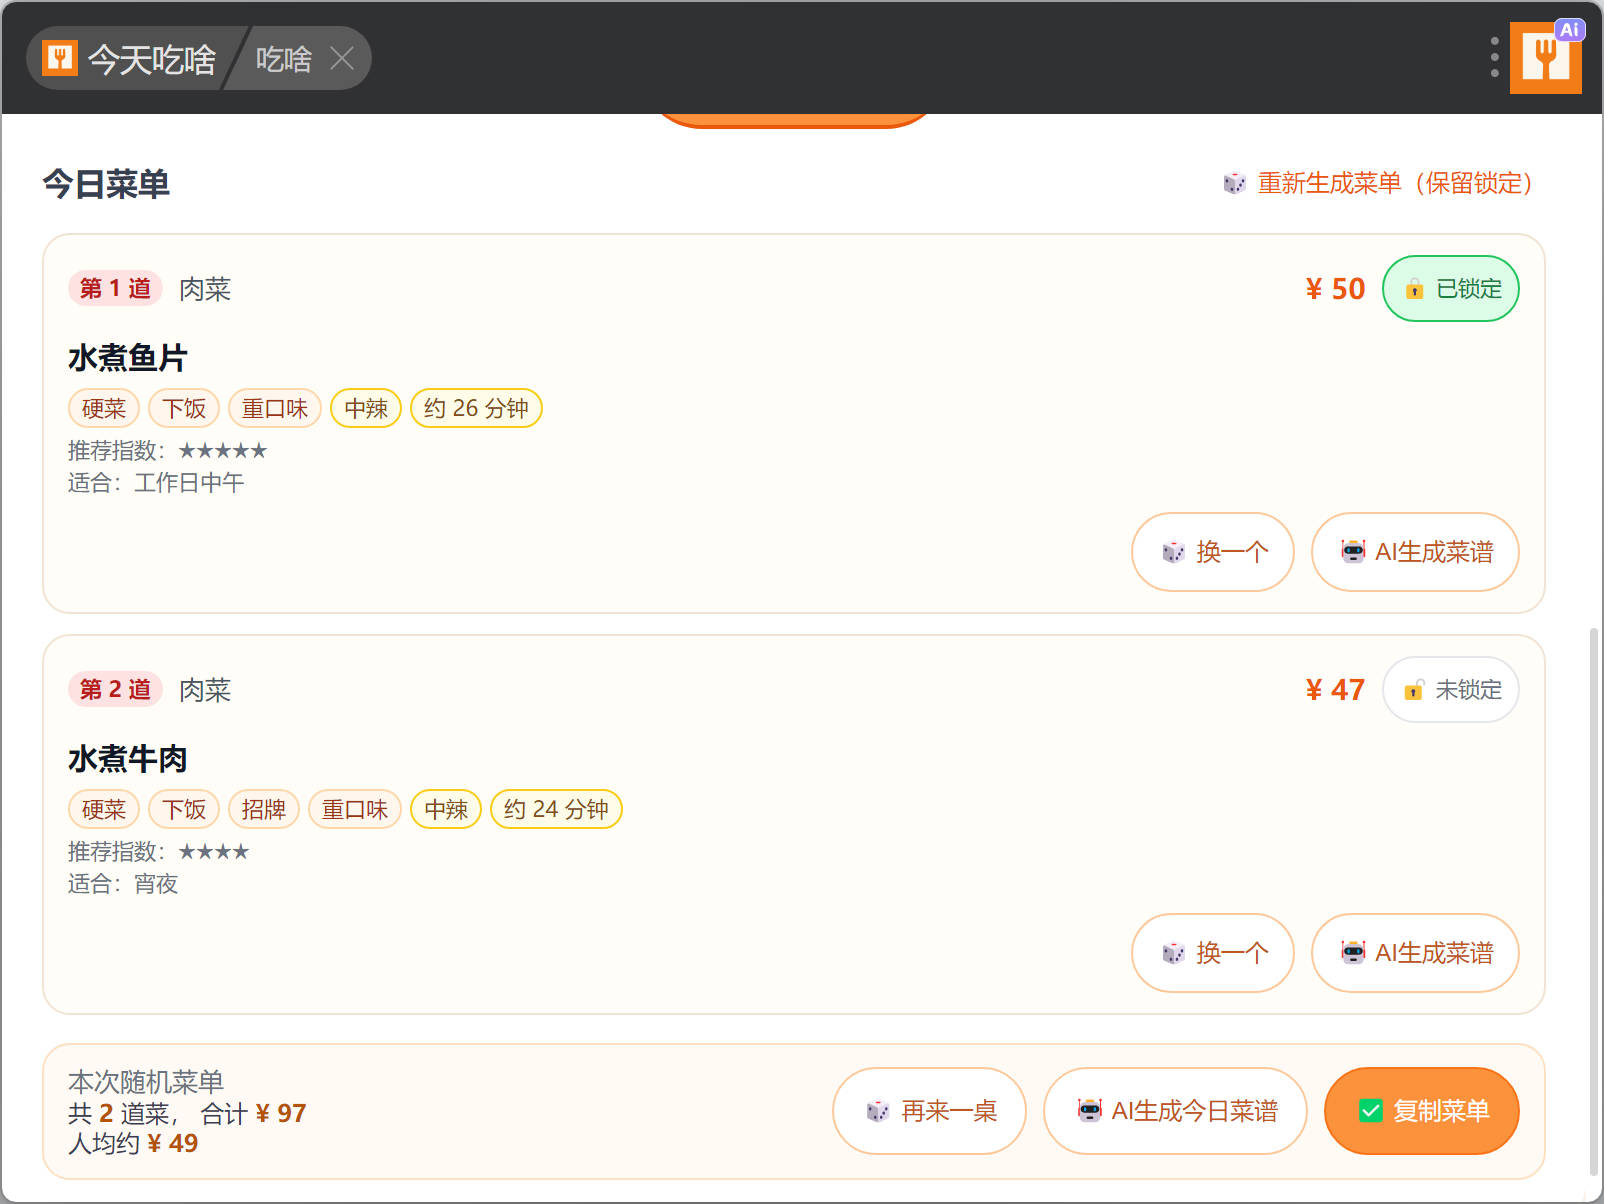Screen dimensions: 1604x1204
Task: Swap 水煮鱼片 with 换一个 button
Action: (x=1212, y=552)
